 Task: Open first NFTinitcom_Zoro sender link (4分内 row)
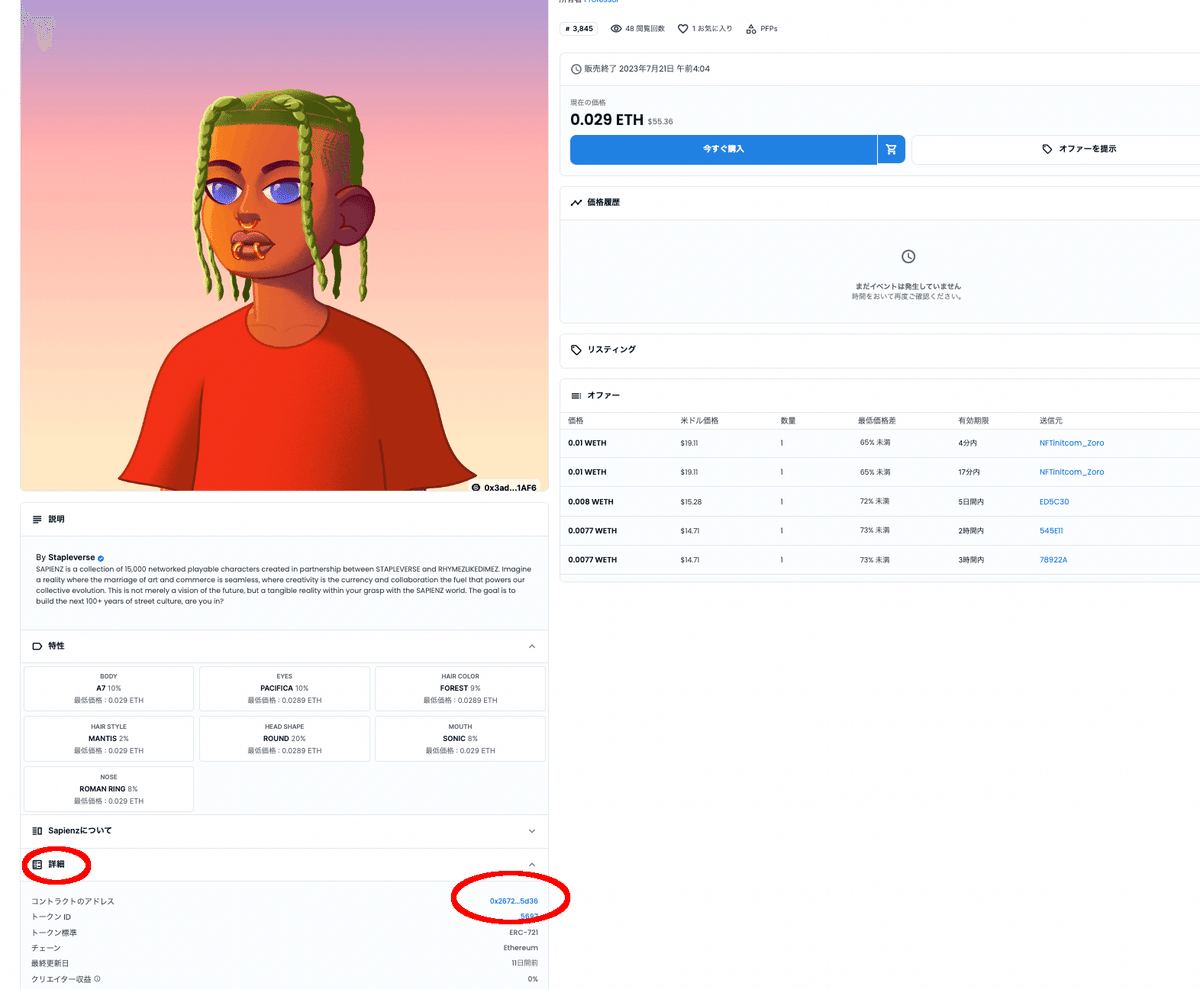pos(1072,442)
